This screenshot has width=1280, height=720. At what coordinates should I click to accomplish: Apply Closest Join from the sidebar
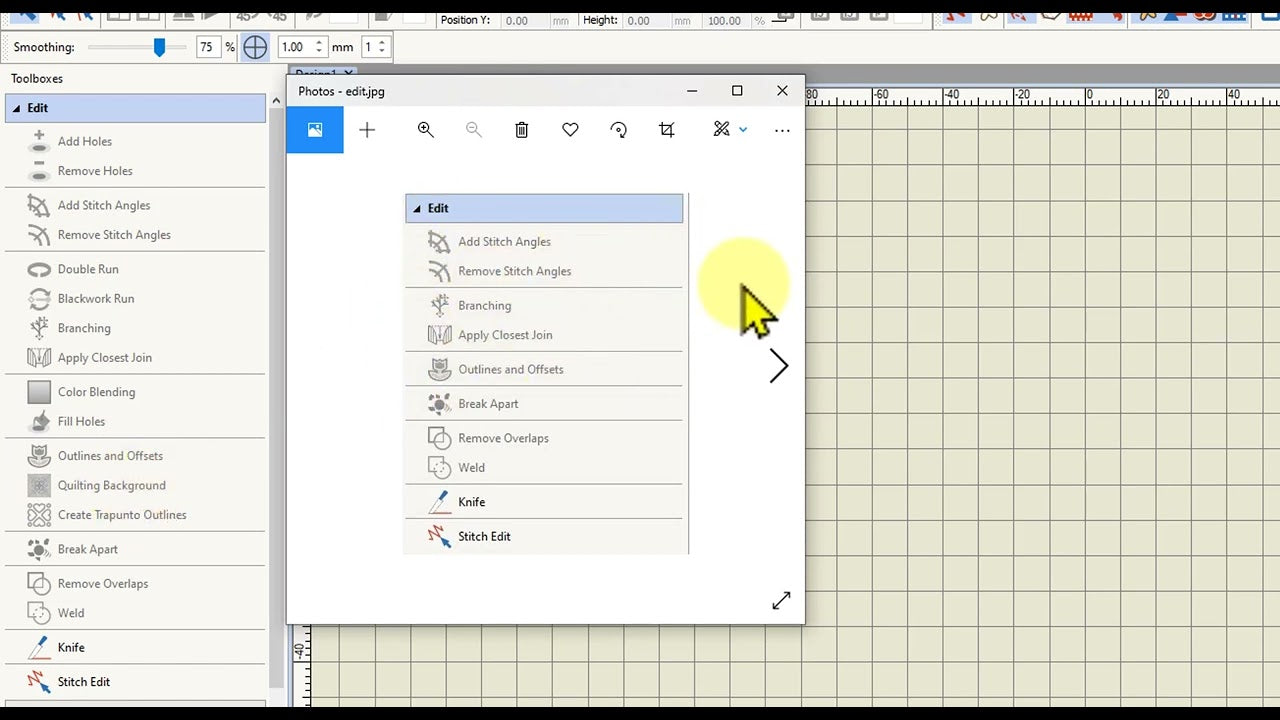click(x=105, y=357)
